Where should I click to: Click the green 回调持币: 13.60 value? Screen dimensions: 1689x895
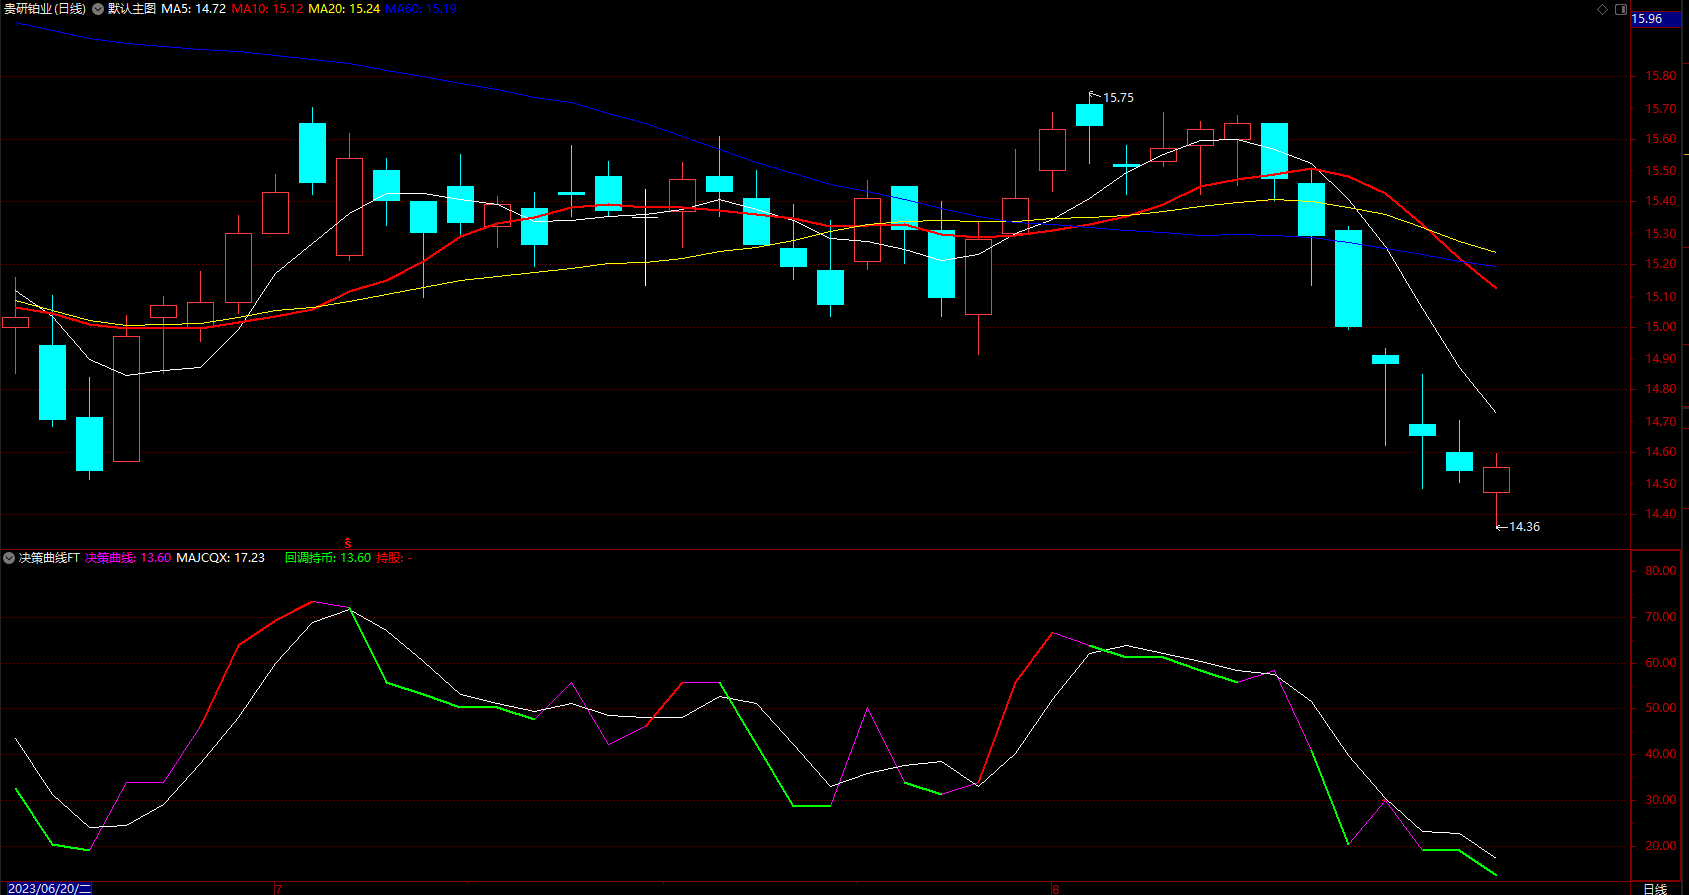tap(328, 558)
